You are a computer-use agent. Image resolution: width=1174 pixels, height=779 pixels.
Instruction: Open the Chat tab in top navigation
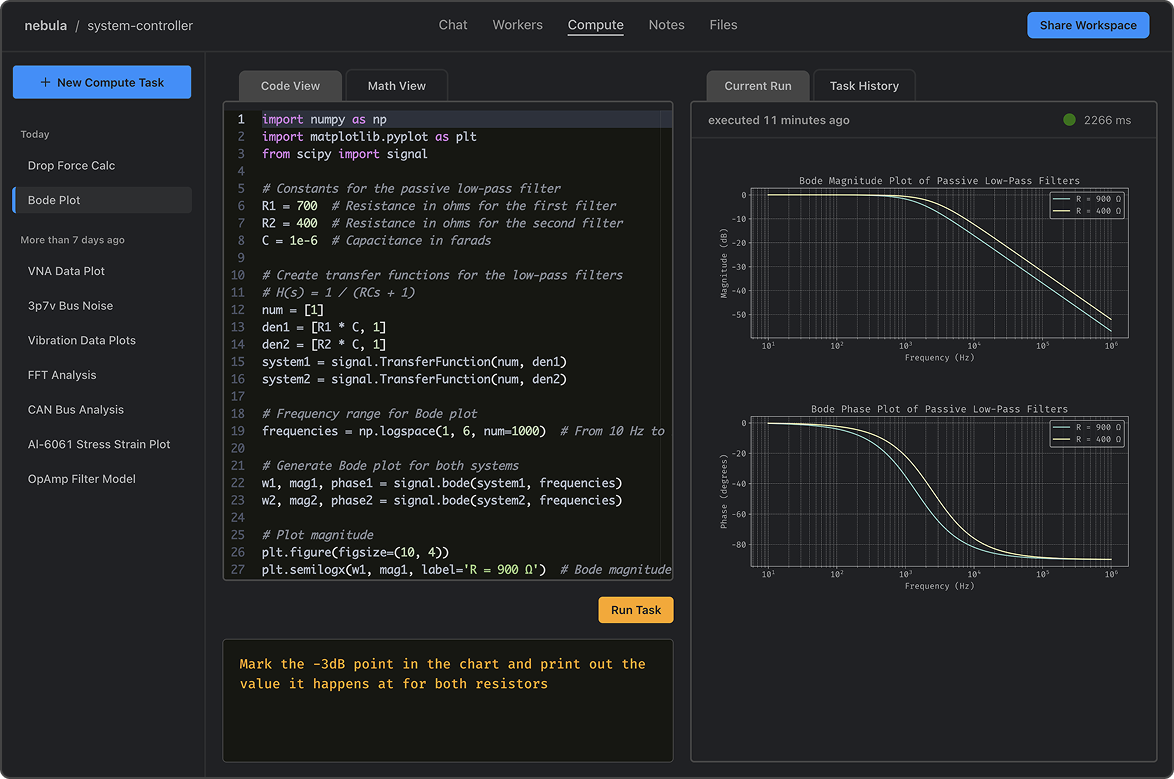[x=453, y=25]
